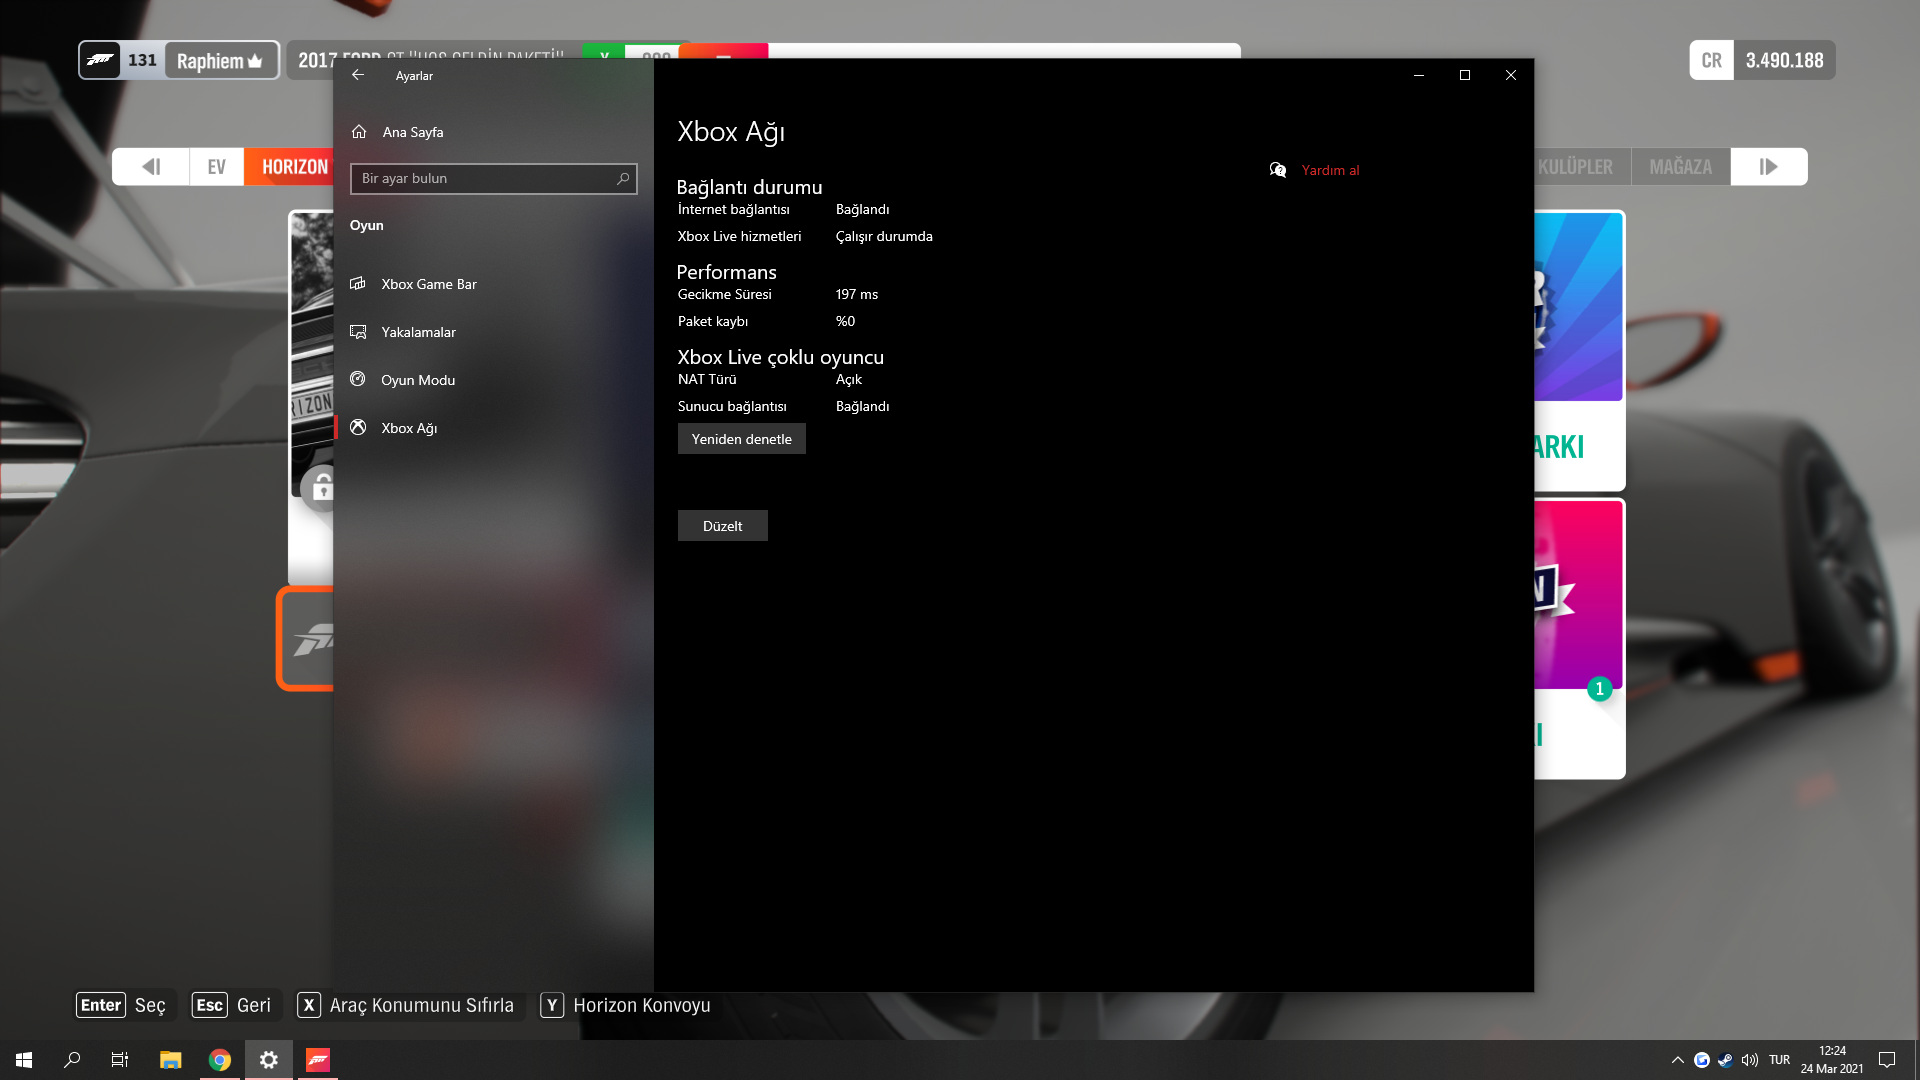Click the orange-highlighted Forza logo tile

coord(306,639)
